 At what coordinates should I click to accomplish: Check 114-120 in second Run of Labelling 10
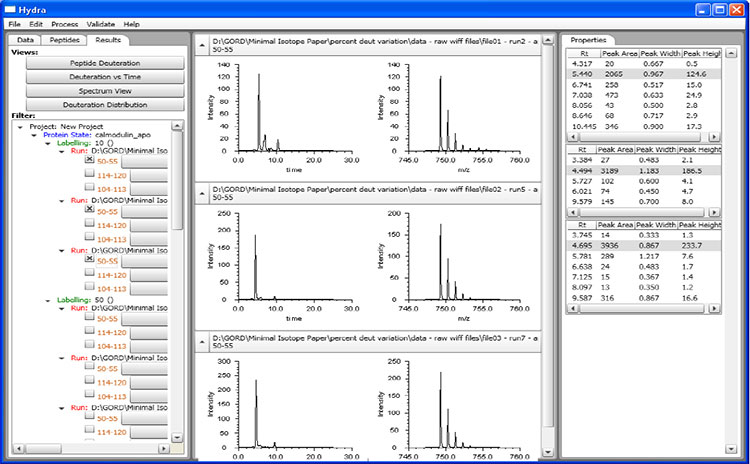click(89, 222)
